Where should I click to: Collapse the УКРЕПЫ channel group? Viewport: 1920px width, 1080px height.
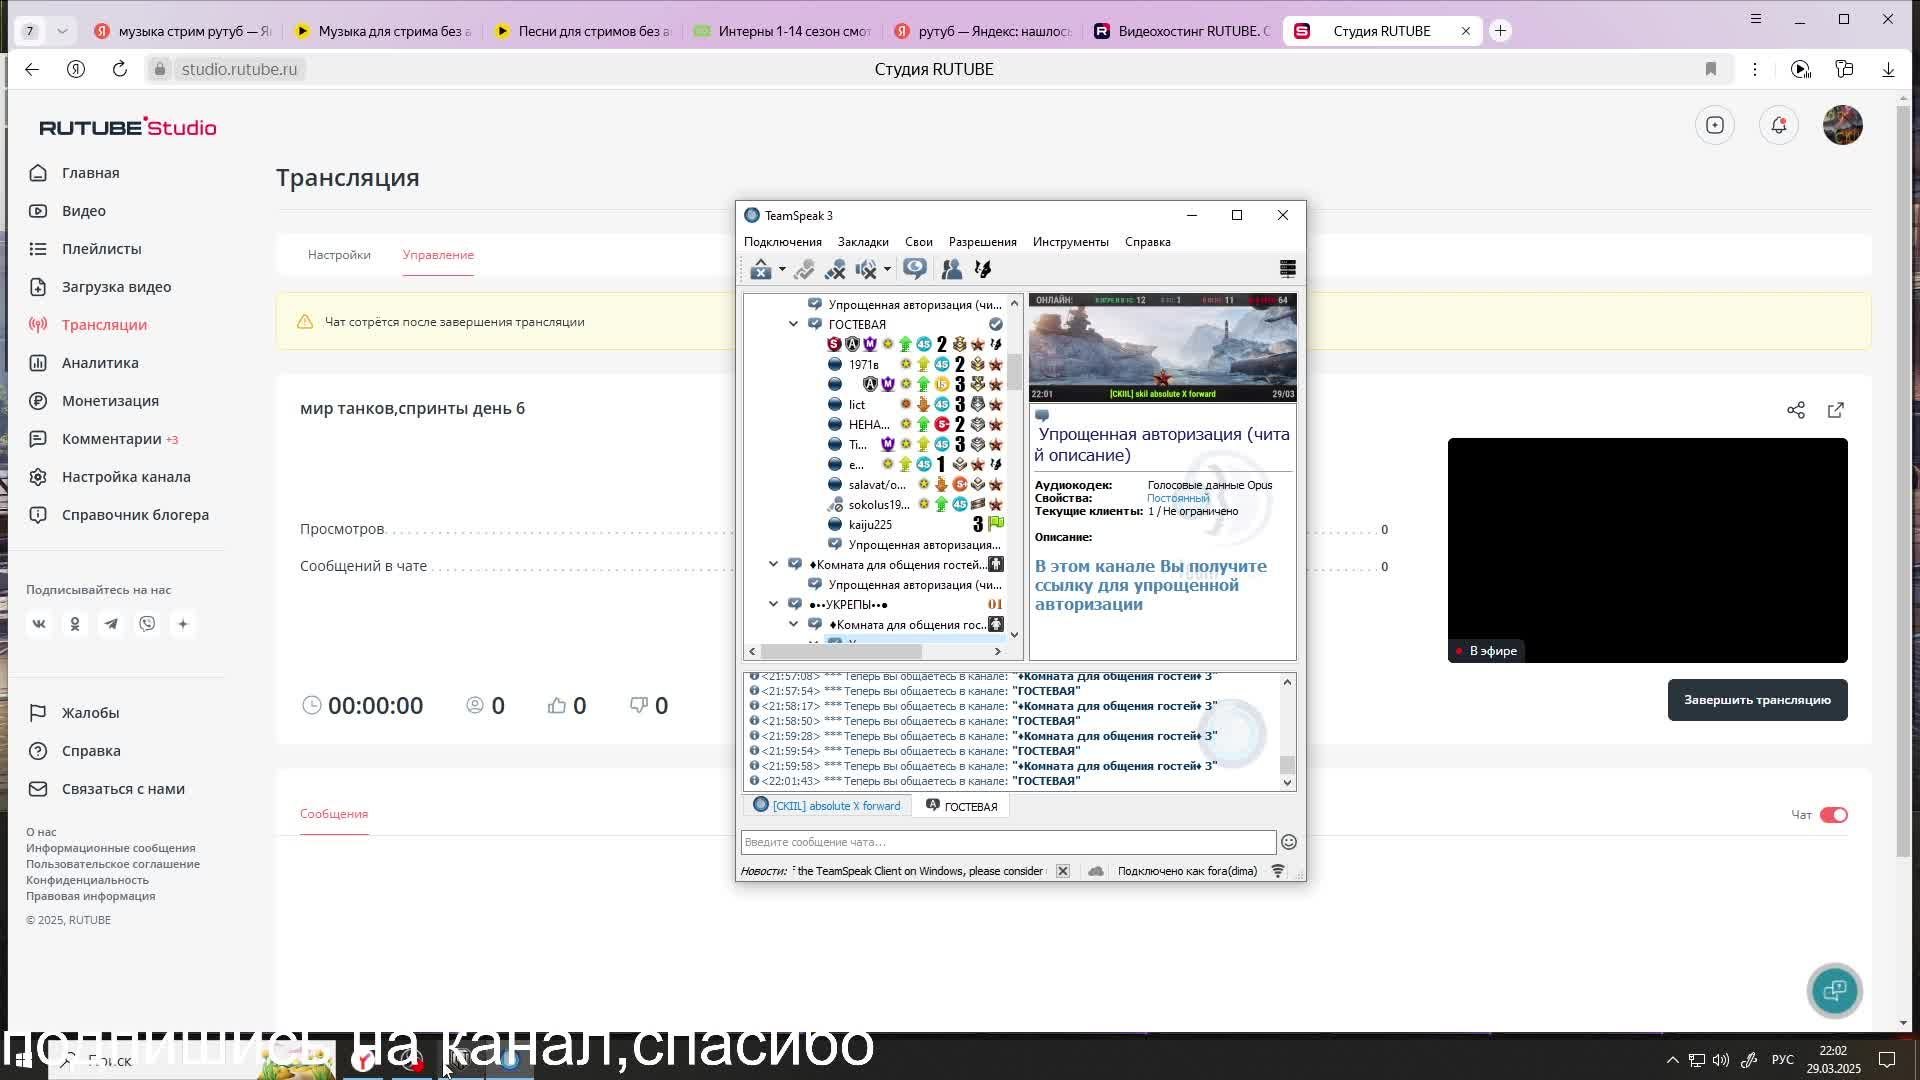point(773,604)
